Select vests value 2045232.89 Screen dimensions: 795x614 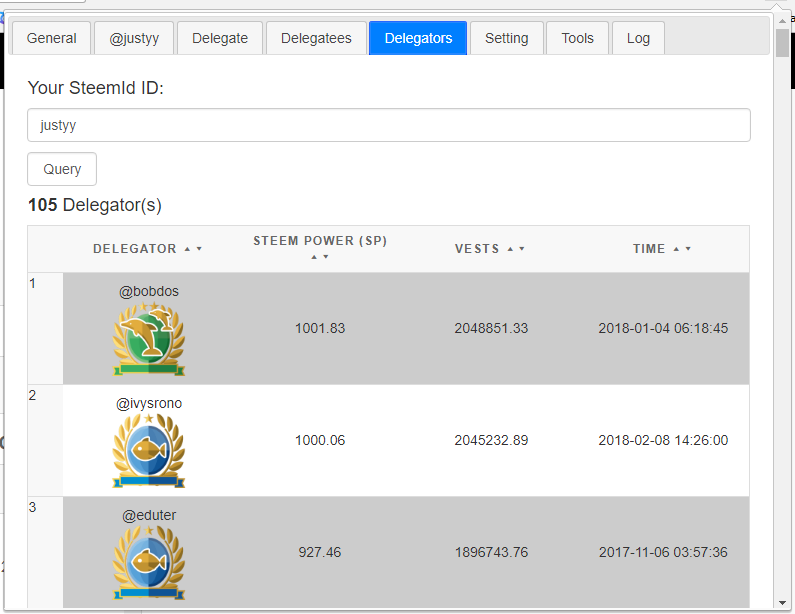point(491,441)
